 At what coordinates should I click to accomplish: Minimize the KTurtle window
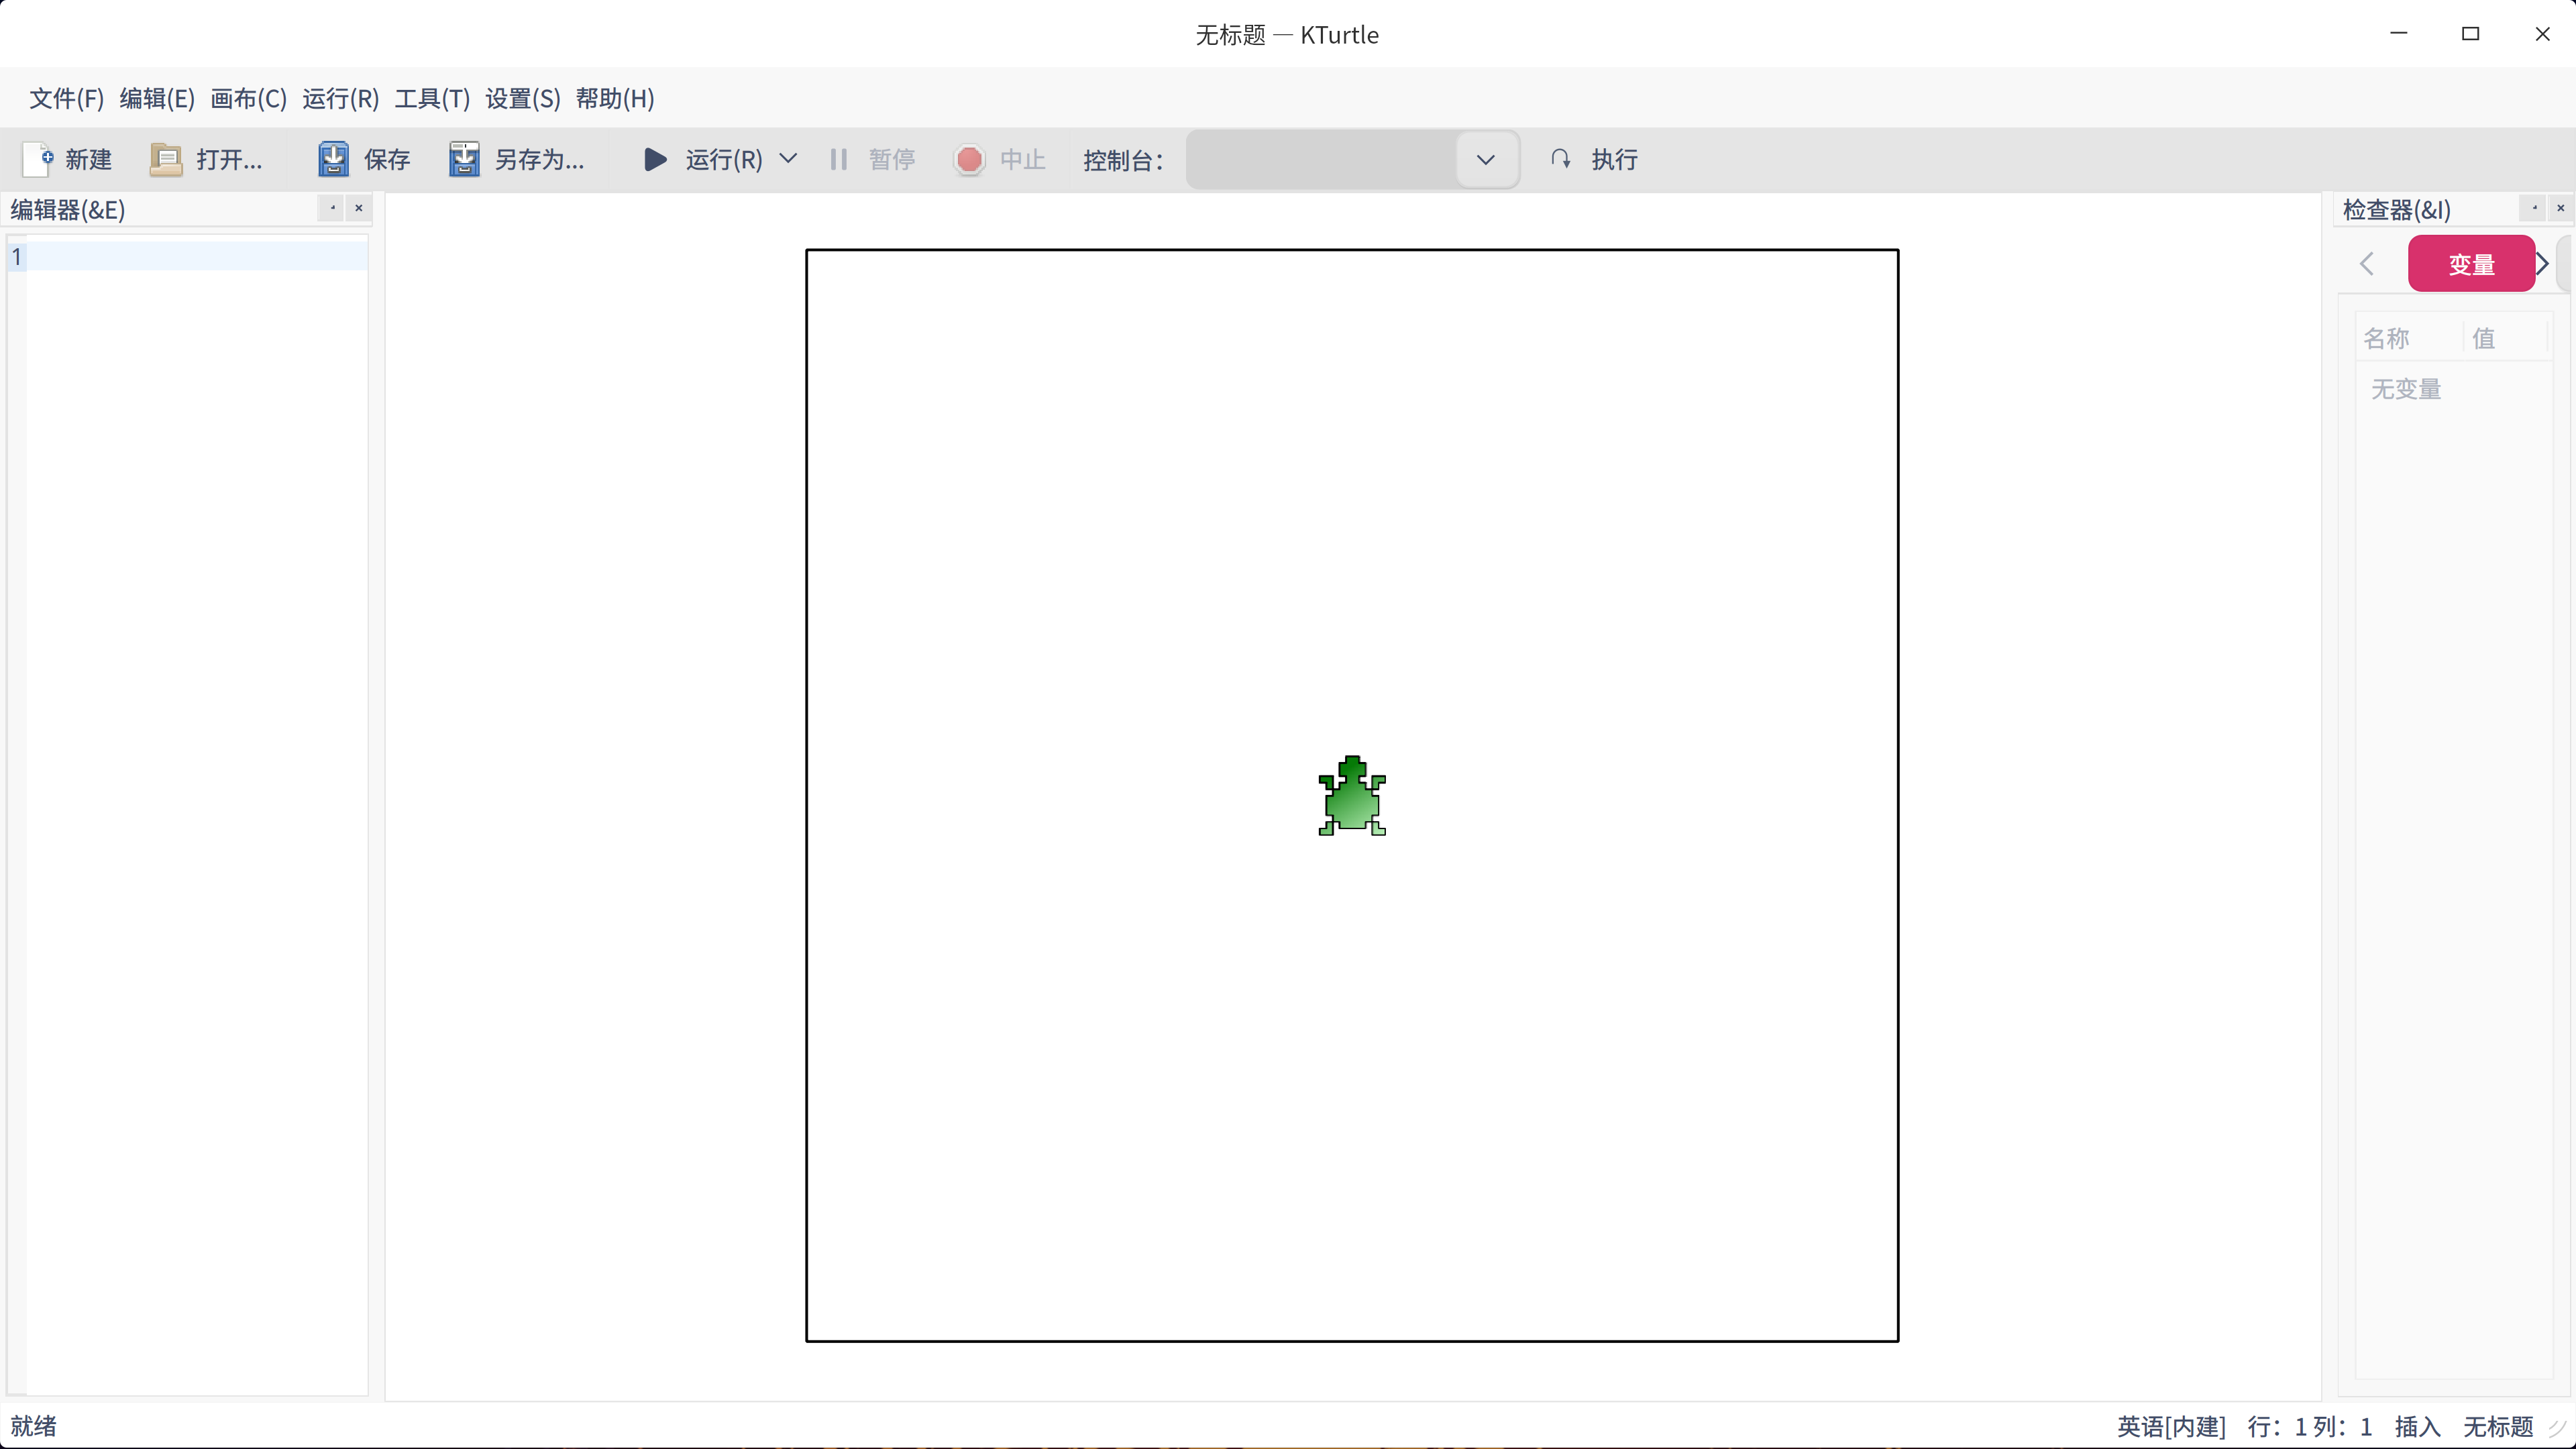pyautogui.click(x=2399, y=33)
